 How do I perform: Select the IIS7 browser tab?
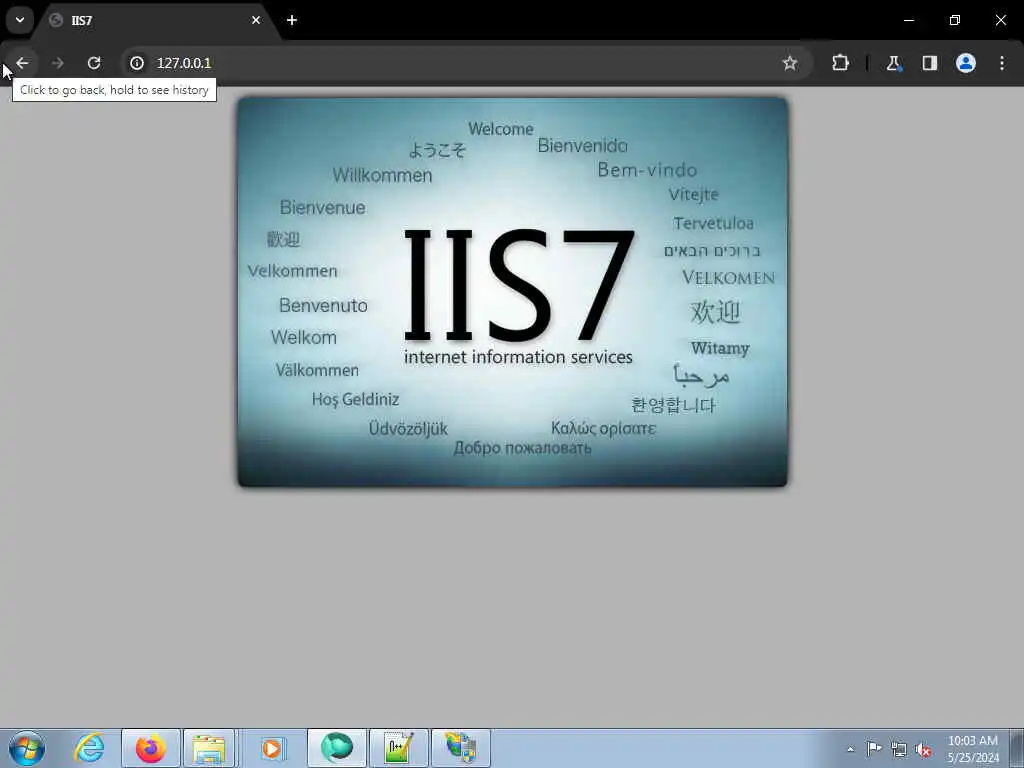coord(157,21)
